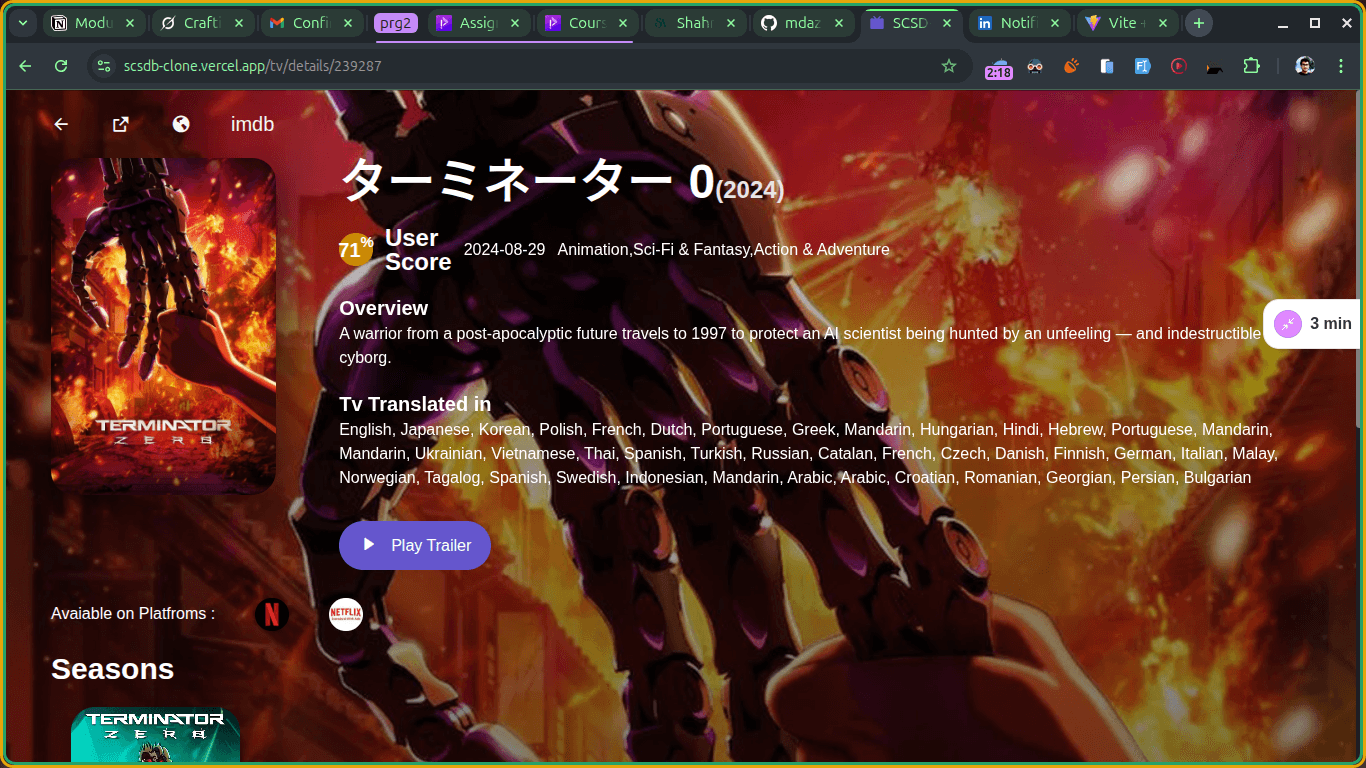Click the 71% user score badge
Screen dimensions: 1366x768
coord(355,250)
